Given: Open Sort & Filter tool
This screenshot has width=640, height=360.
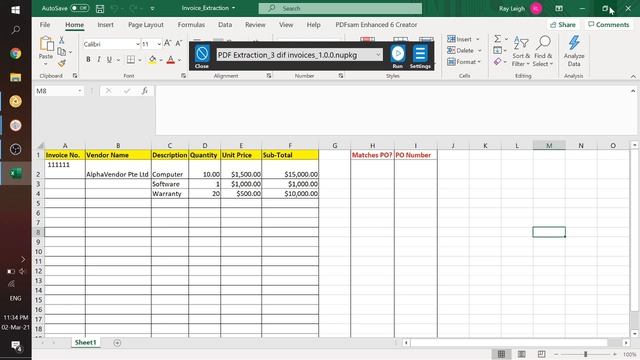Looking at the screenshot, I should (521, 51).
